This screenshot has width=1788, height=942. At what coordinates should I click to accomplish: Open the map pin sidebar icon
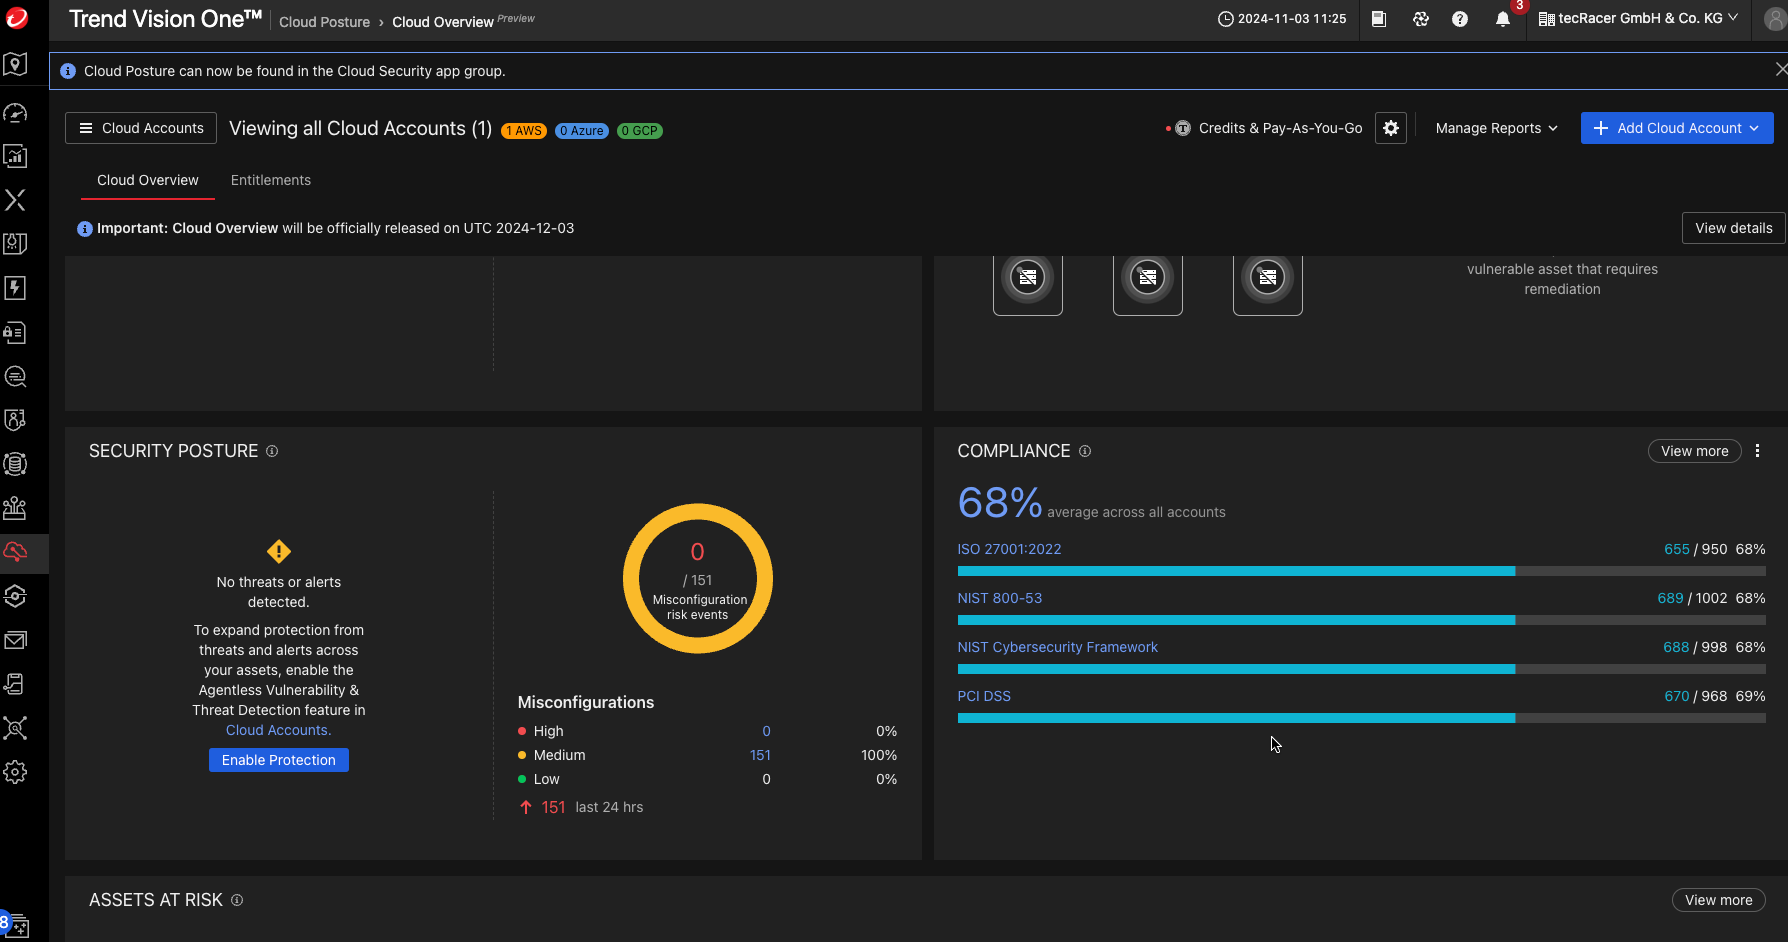click(x=15, y=65)
